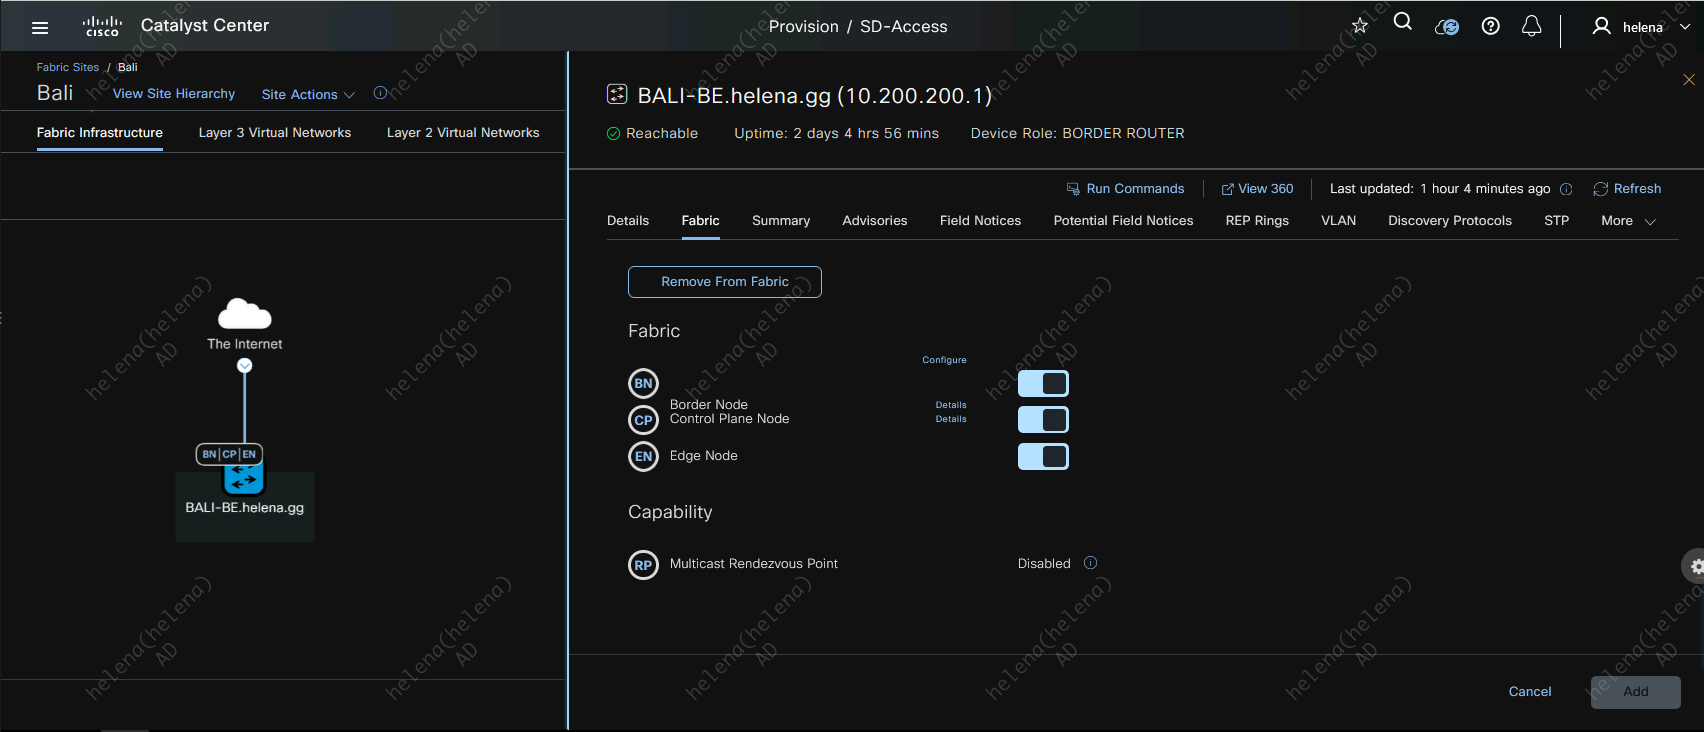Open the help question mark icon
1704x732 pixels.
[1490, 26]
